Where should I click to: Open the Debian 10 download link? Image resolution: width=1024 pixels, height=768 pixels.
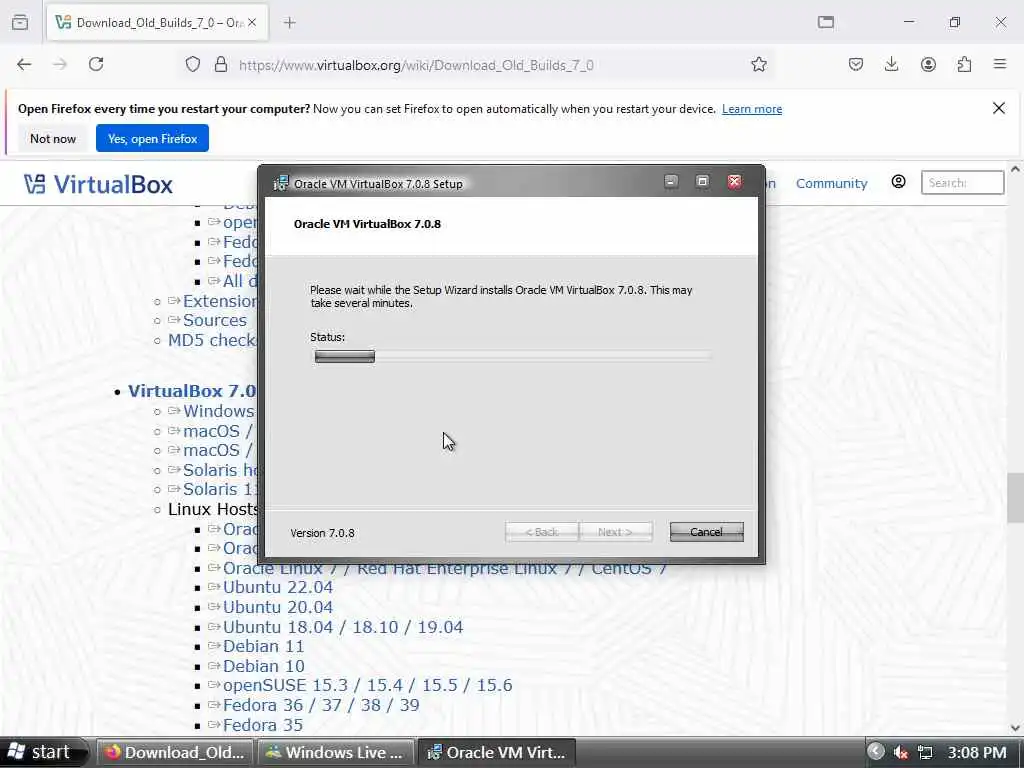[x=263, y=666]
